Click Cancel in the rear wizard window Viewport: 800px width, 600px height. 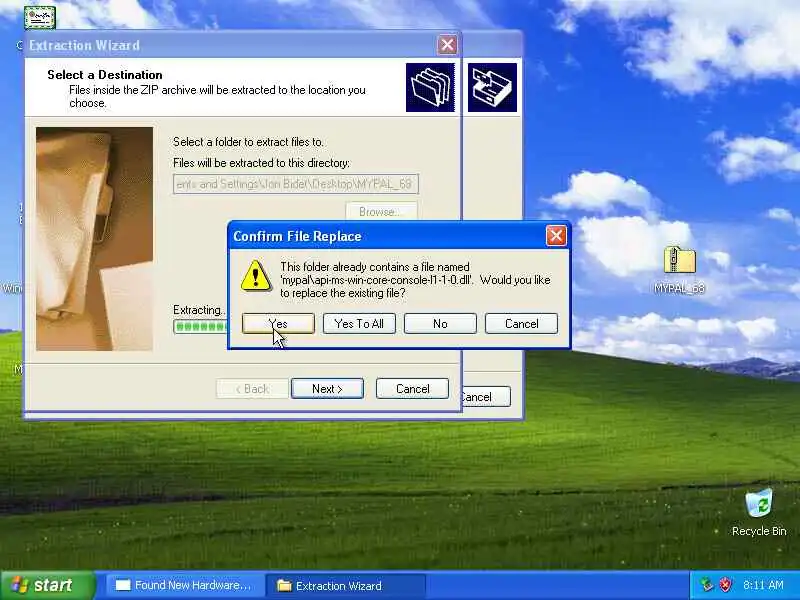tap(485, 396)
